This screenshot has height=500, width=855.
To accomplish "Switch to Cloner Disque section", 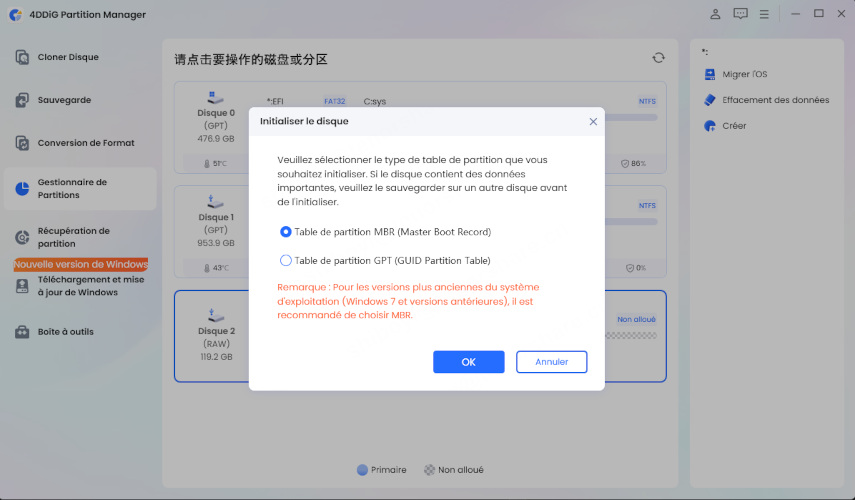I will click(x=68, y=57).
